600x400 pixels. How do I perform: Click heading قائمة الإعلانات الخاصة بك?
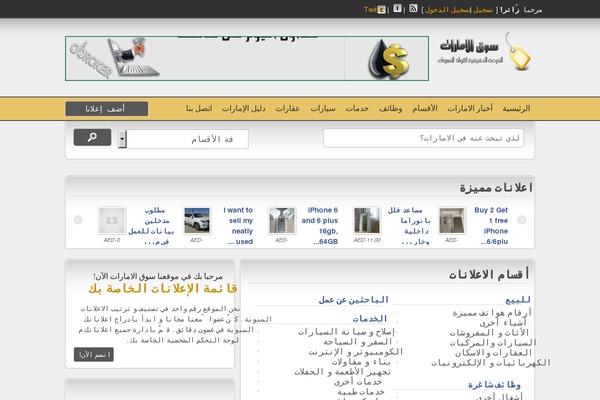[x=163, y=289]
